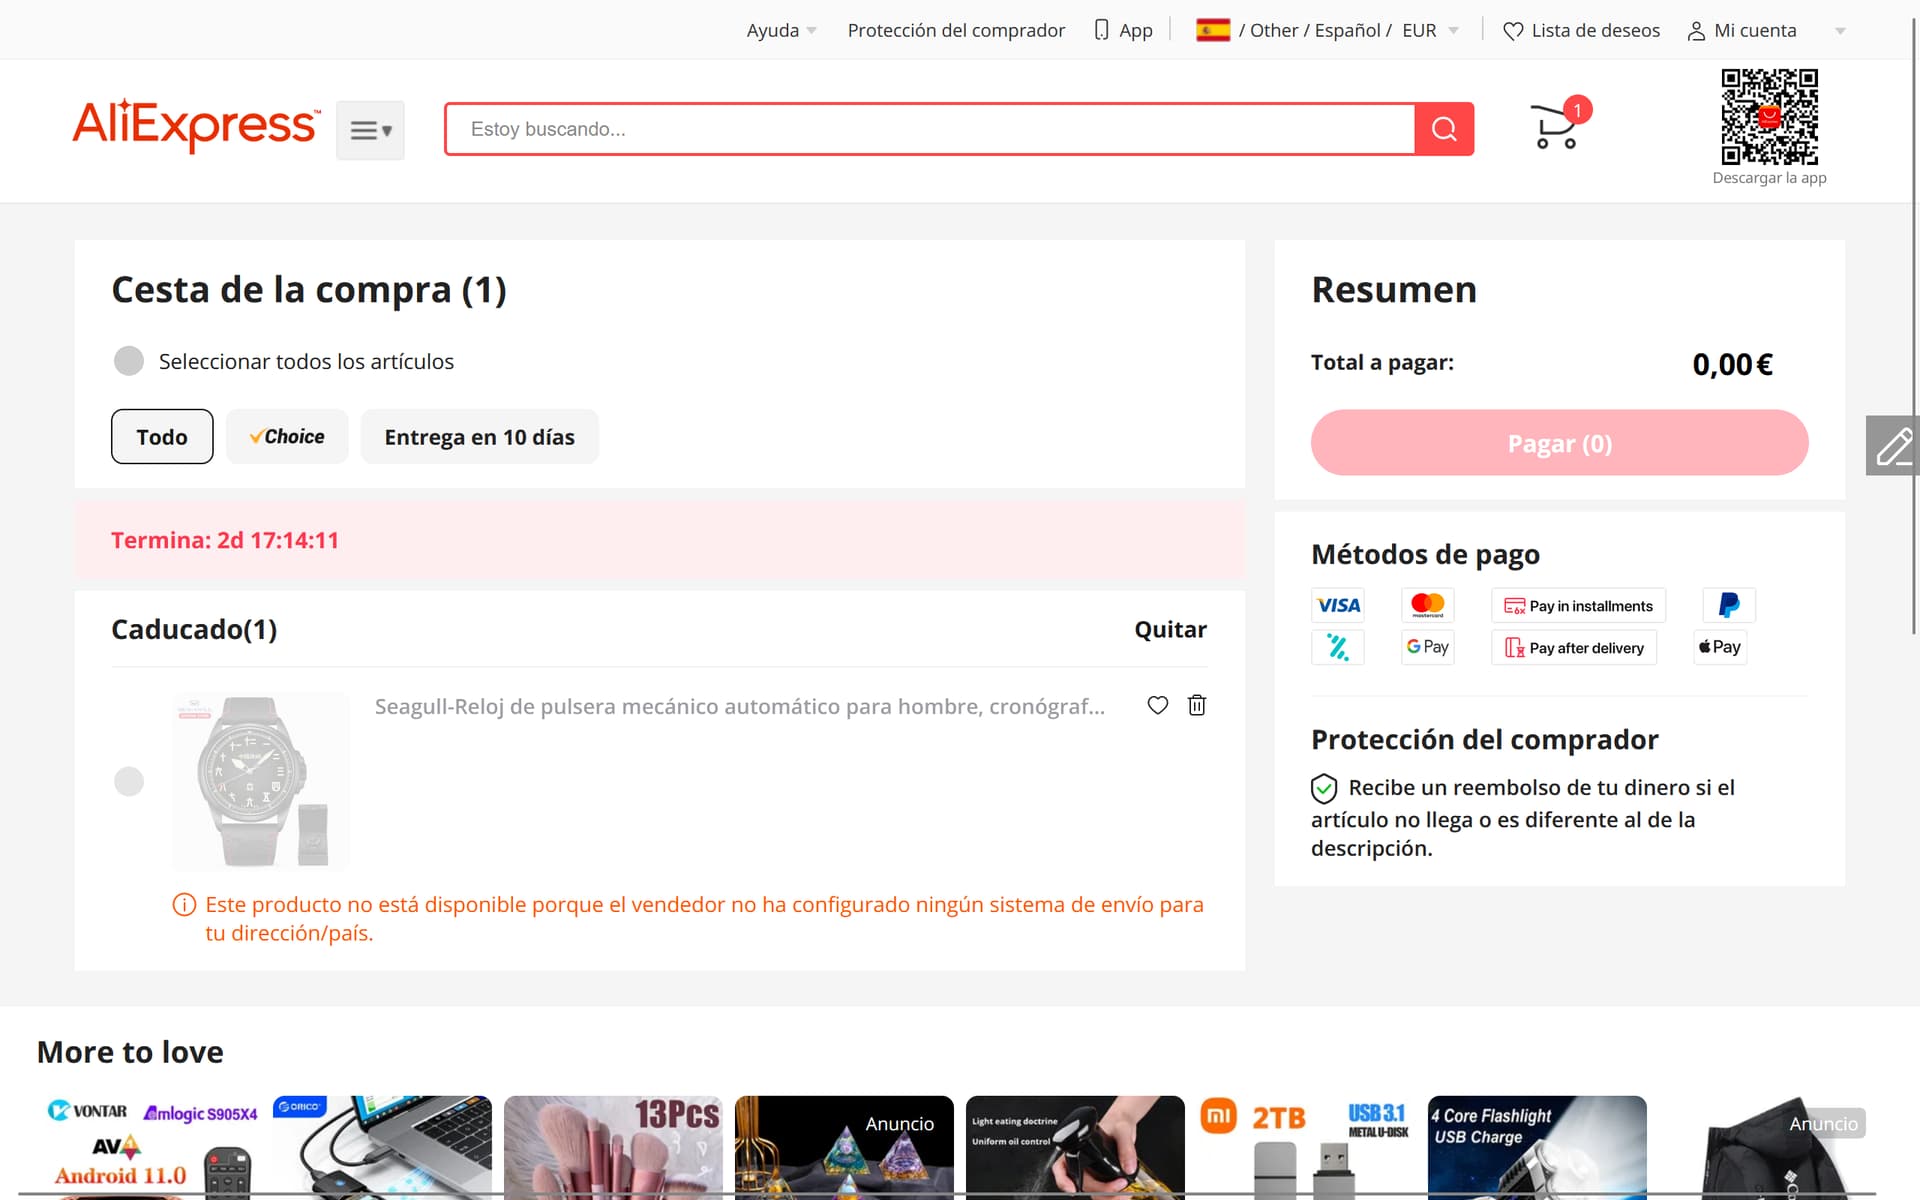Click the '0,00€' total amount

click(x=1732, y=364)
